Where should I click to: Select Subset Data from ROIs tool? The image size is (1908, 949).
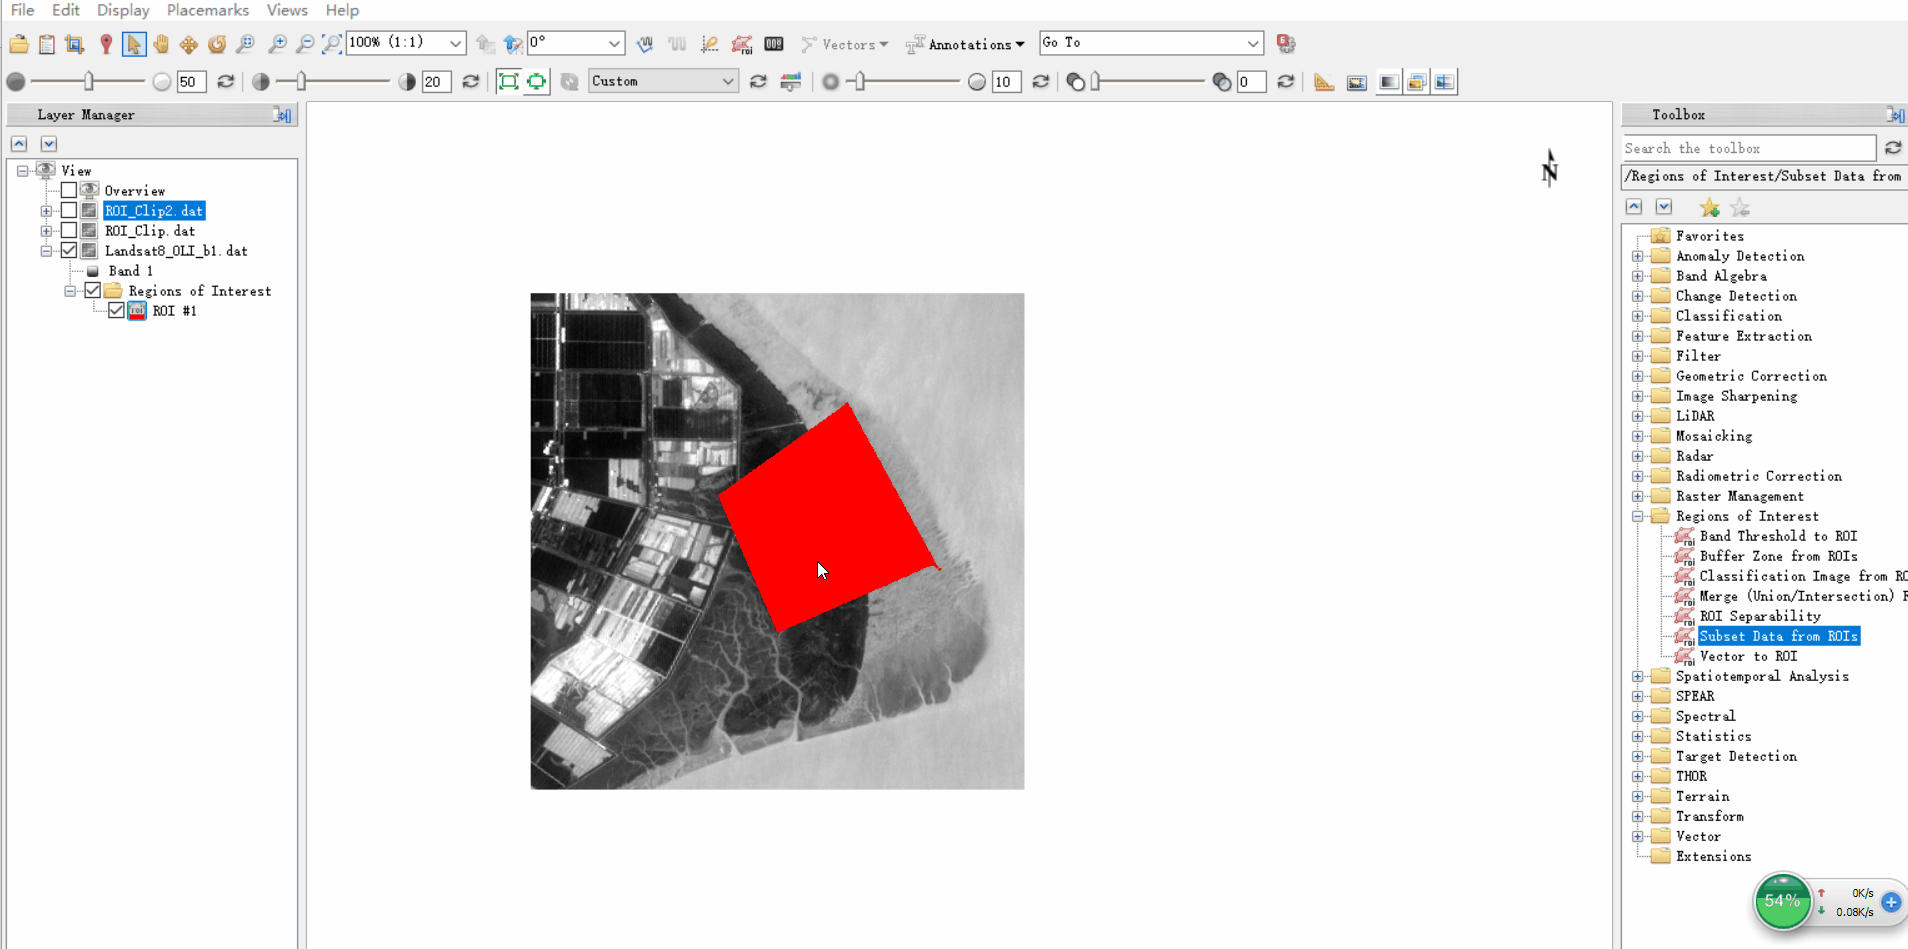click(1778, 636)
